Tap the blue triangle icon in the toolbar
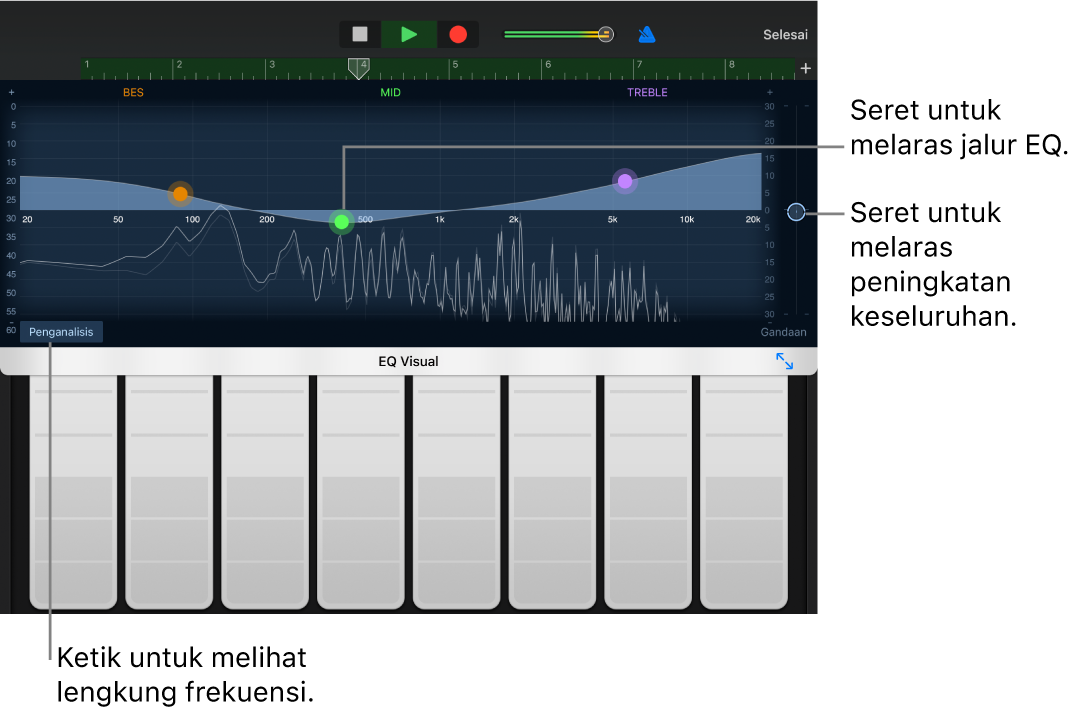The width and height of the screenshot is (1091, 718). tap(646, 33)
